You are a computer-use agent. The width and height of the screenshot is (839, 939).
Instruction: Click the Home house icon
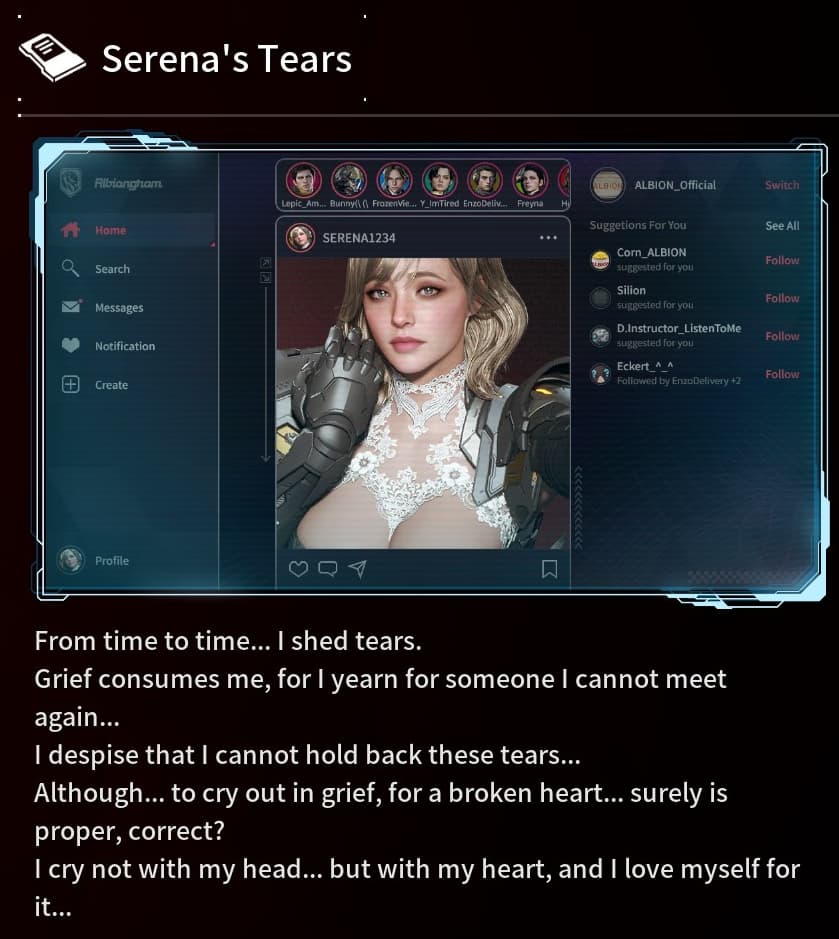pos(71,230)
